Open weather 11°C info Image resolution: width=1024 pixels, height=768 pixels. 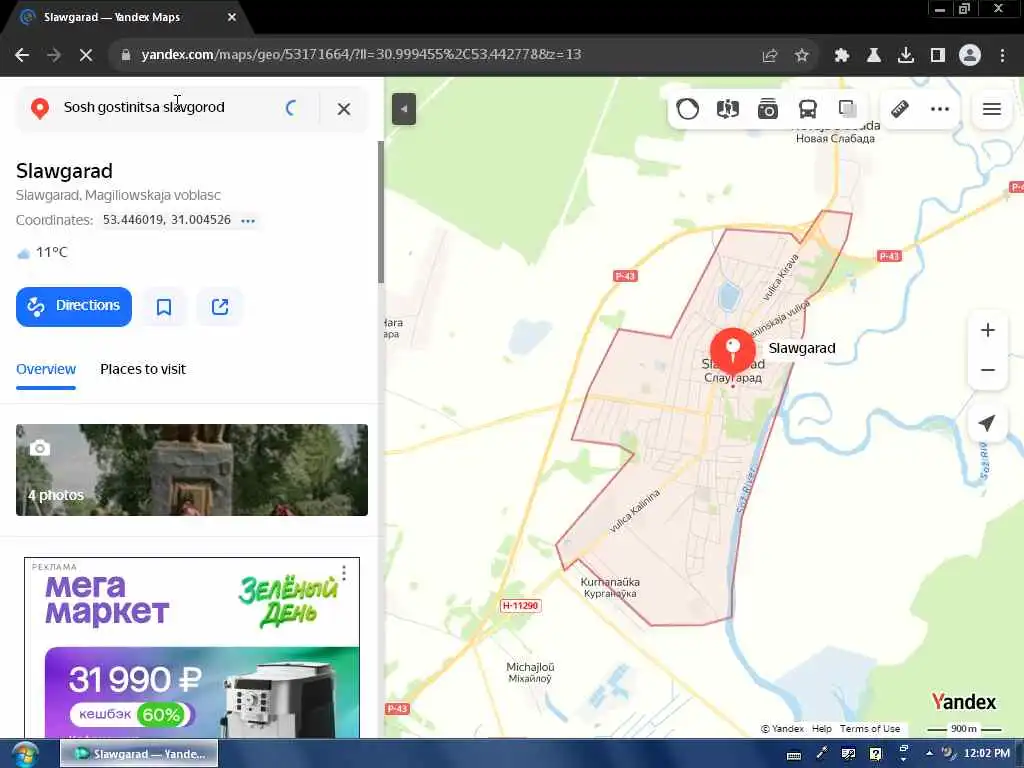pos(42,253)
